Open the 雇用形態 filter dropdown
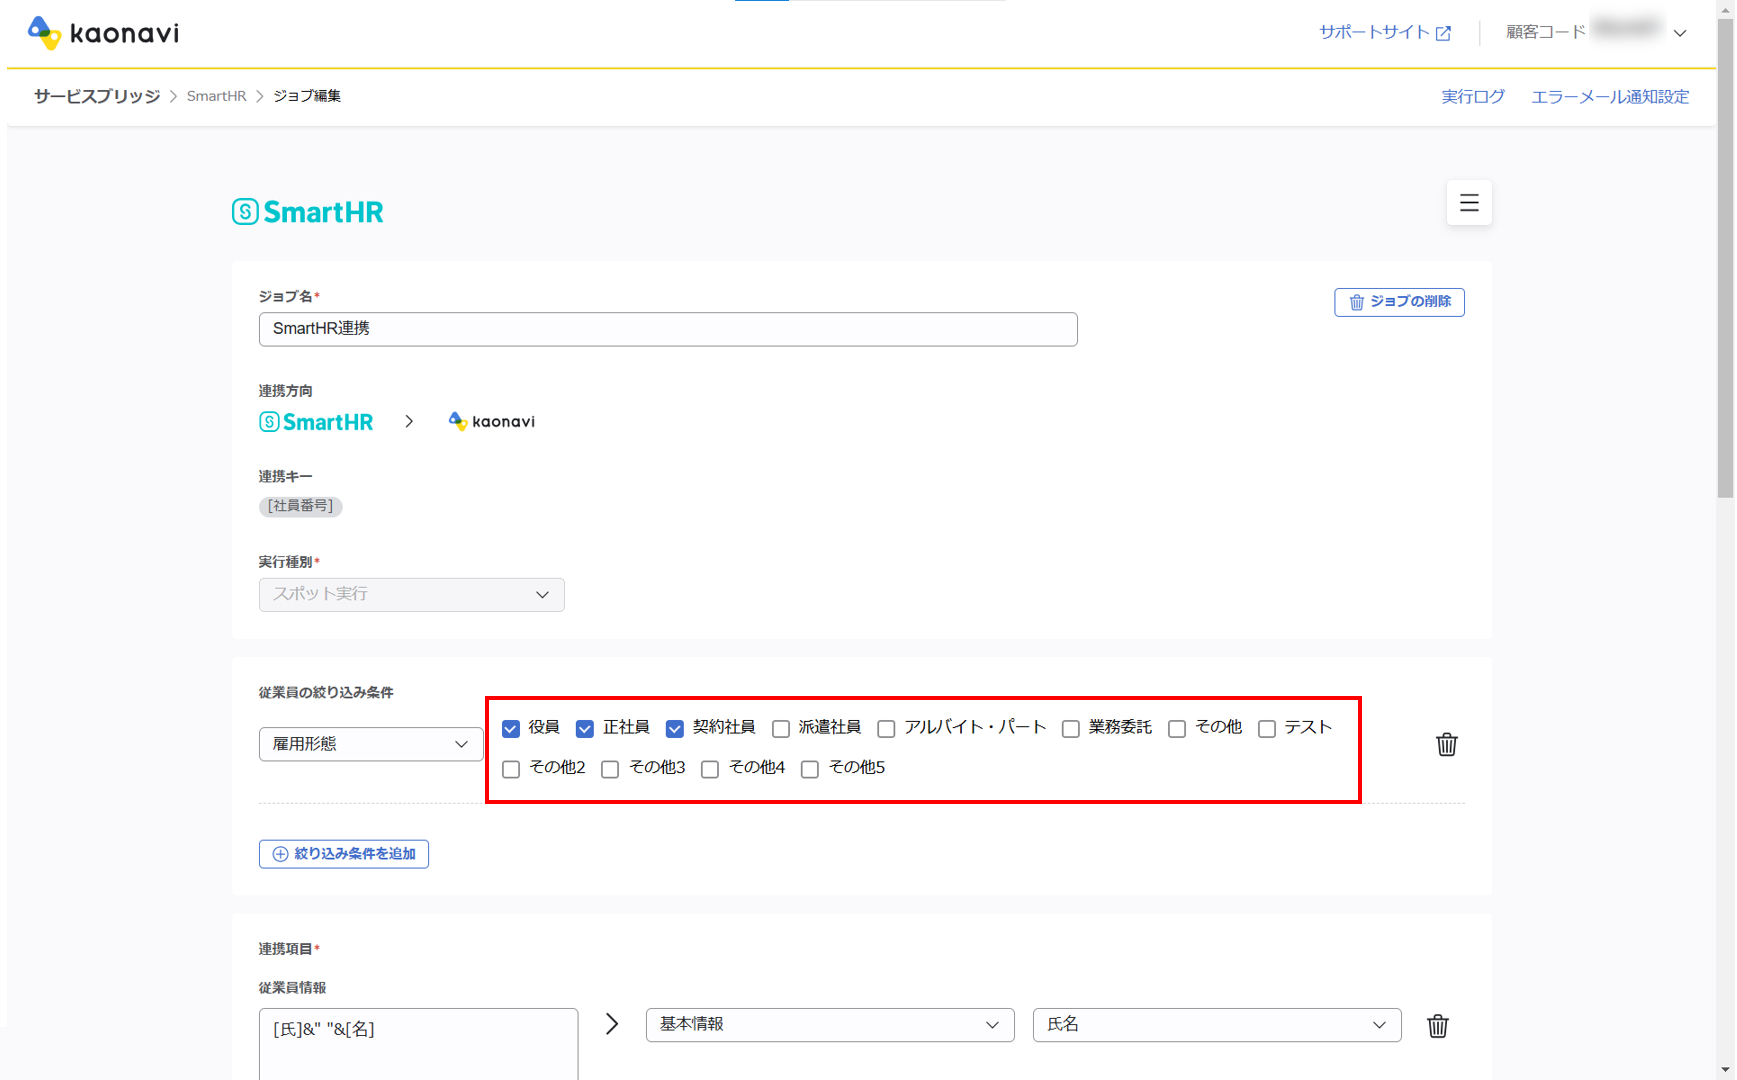The height and width of the screenshot is (1080, 1737). click(x=371, y=744)
